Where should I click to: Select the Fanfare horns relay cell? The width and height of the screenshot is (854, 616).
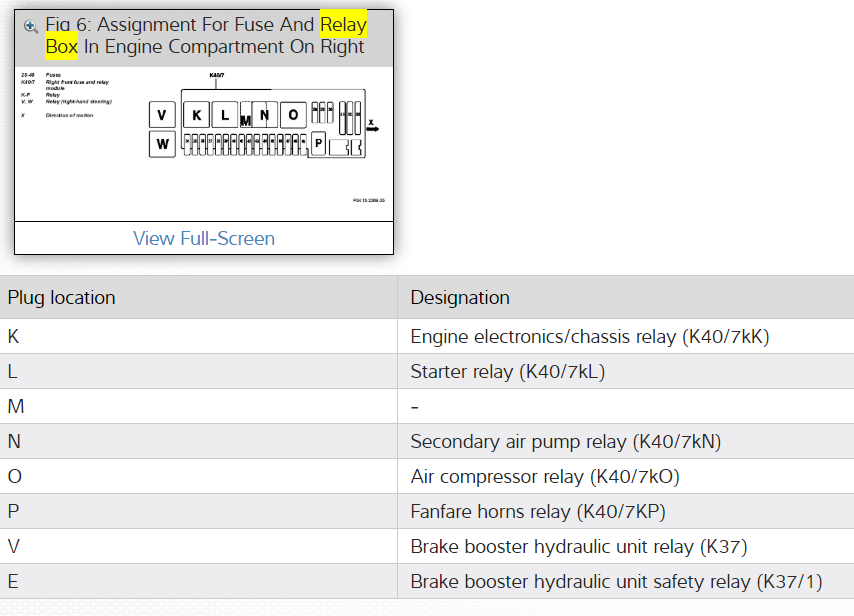pos(537,511)
